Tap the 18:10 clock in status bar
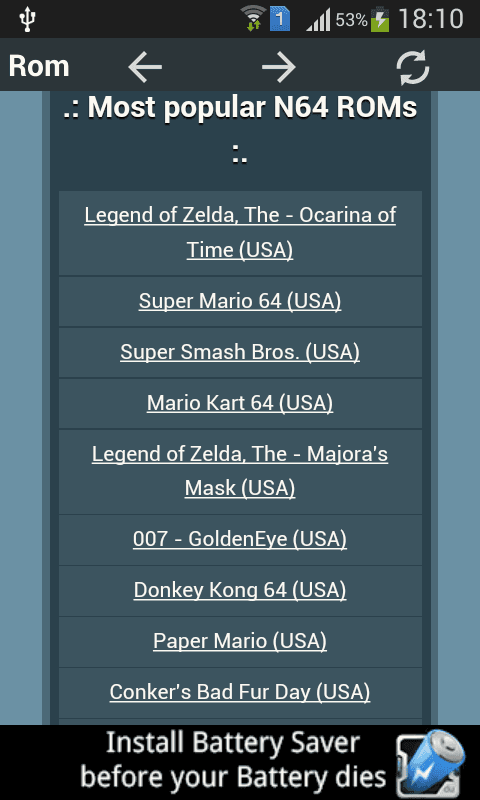The image size is (480, 800). [x=431, y=19]
